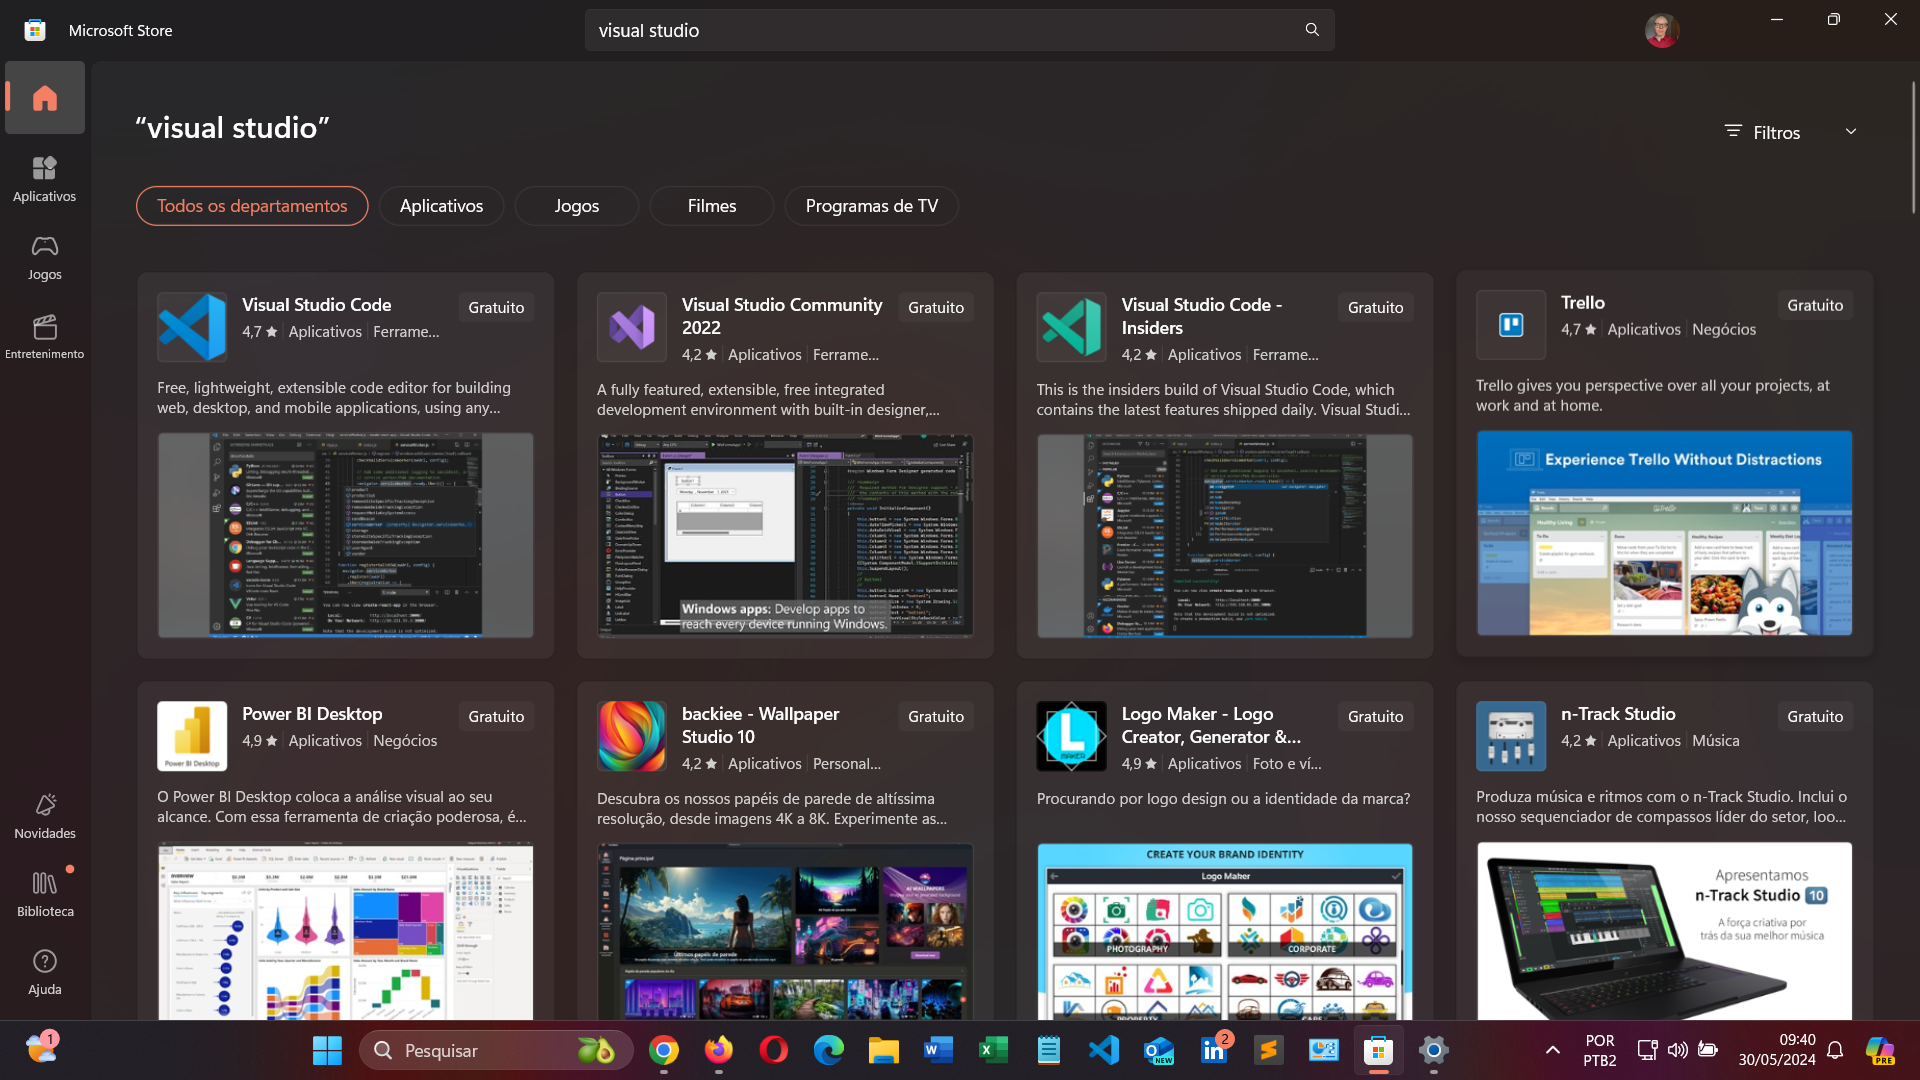Image resolution: width=1920 pixels, height=1080 pixels.
Task: Open the Jogos section in the sidebar
Action: coord(45,257)
